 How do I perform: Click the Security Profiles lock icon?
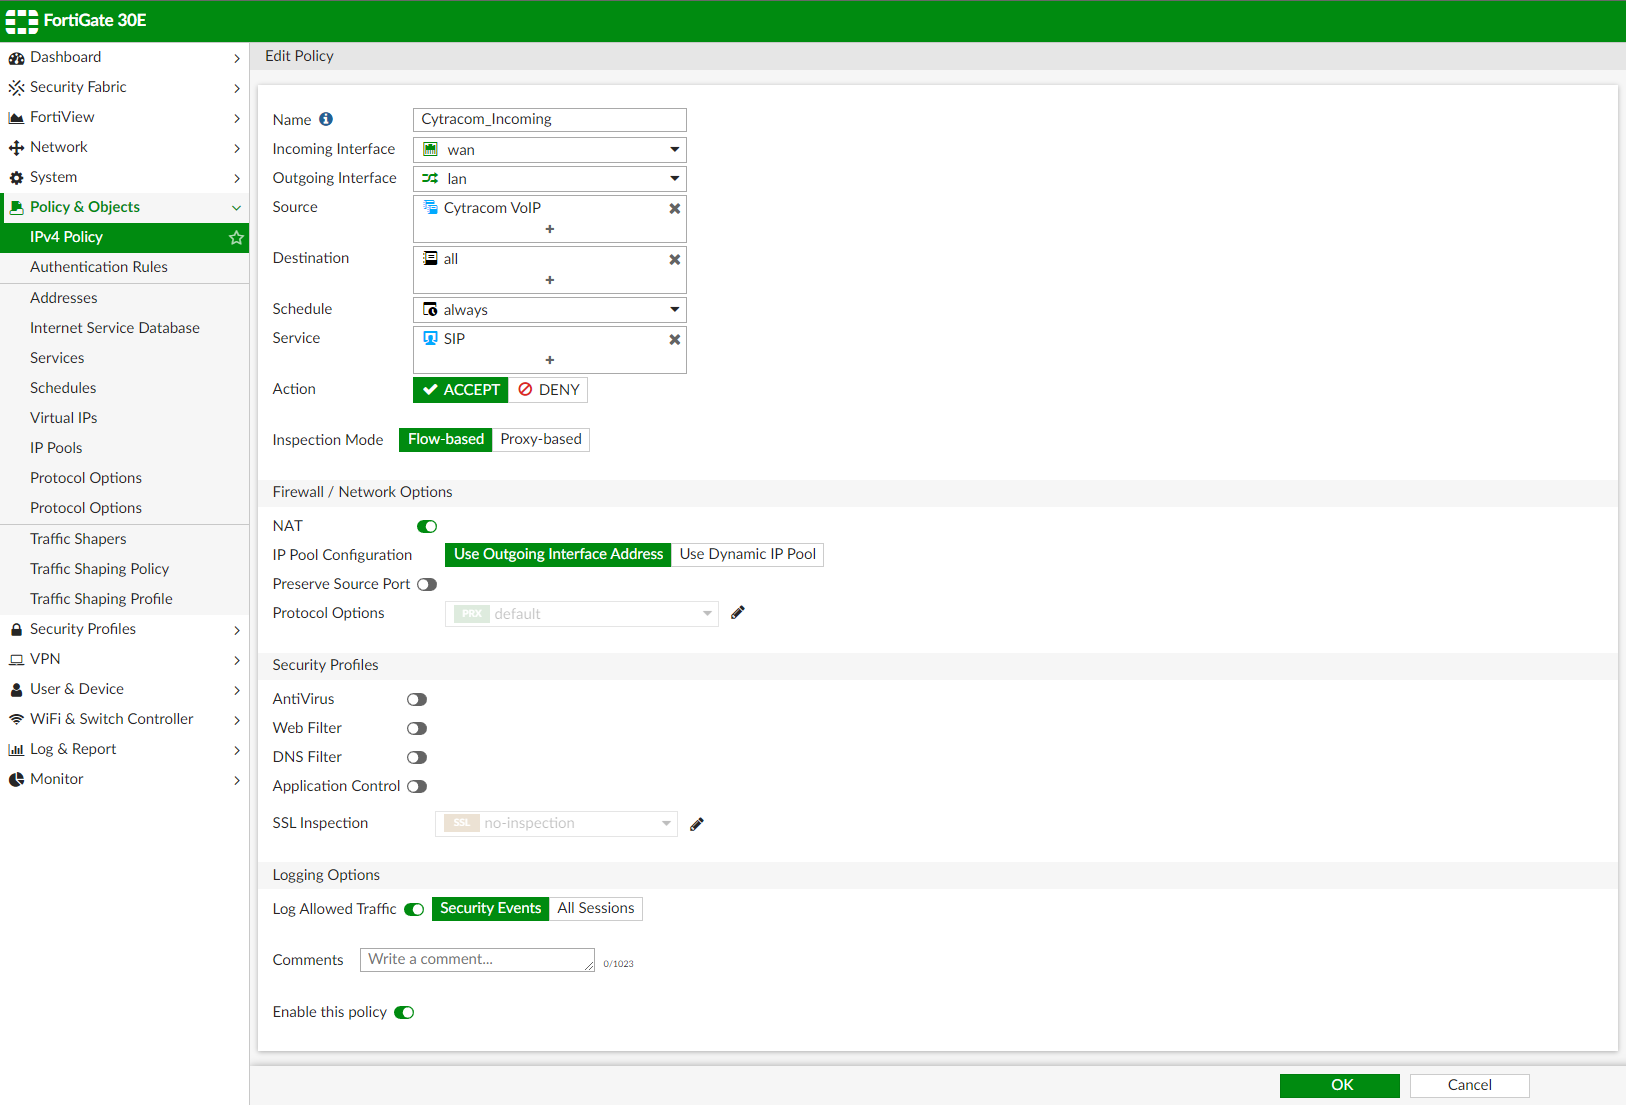tap(16, 630)
